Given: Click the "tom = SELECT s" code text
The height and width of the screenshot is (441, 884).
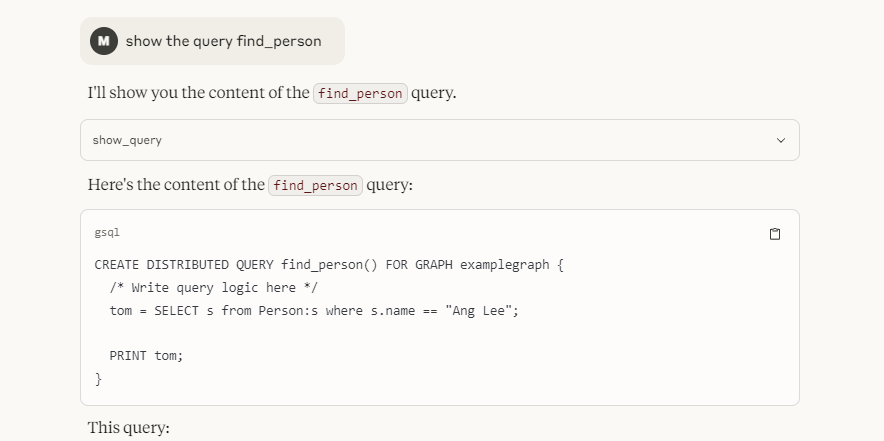Looking at the screenshot, I should tap(160, 310).
